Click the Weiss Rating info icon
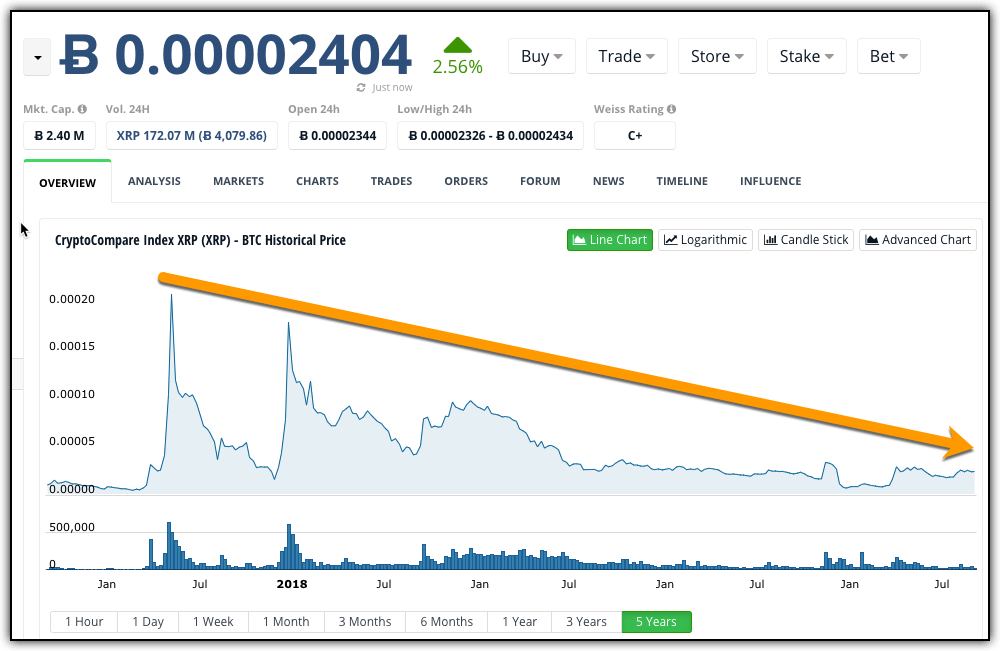The image size is (1000, 651). pos(672,109)
